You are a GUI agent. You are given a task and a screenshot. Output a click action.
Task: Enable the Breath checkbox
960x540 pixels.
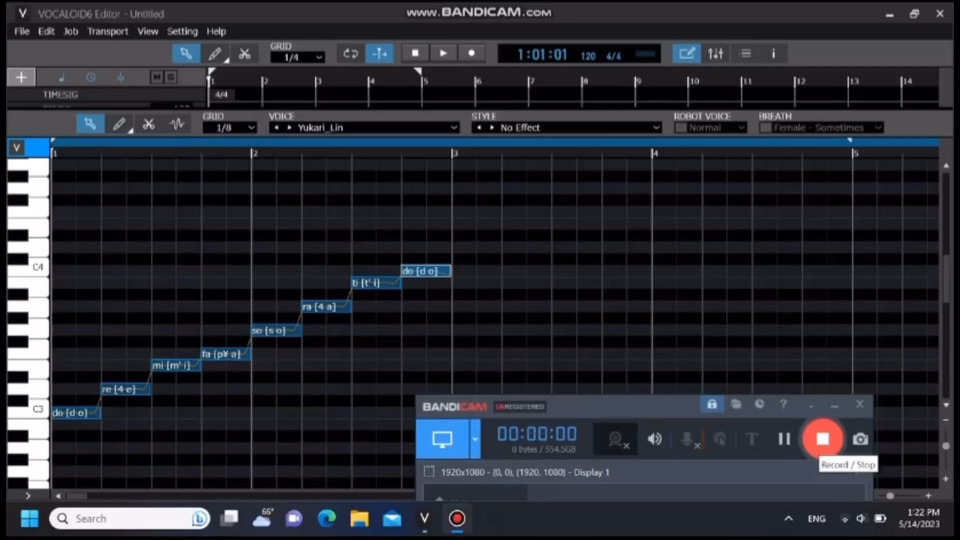pyautogui.click(x=765, y=127)
